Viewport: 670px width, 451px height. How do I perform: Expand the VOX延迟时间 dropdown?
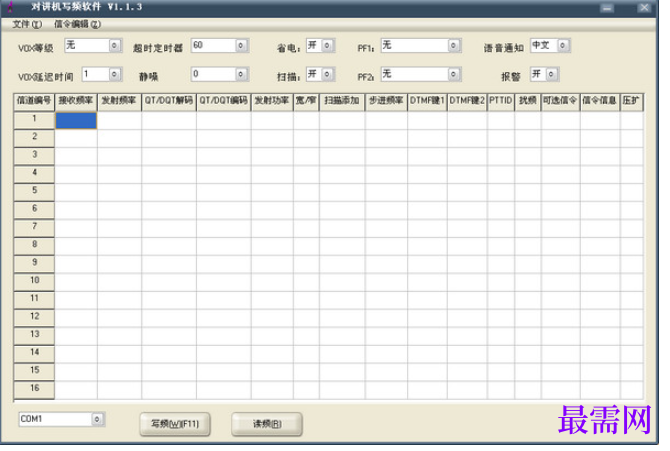114,74
